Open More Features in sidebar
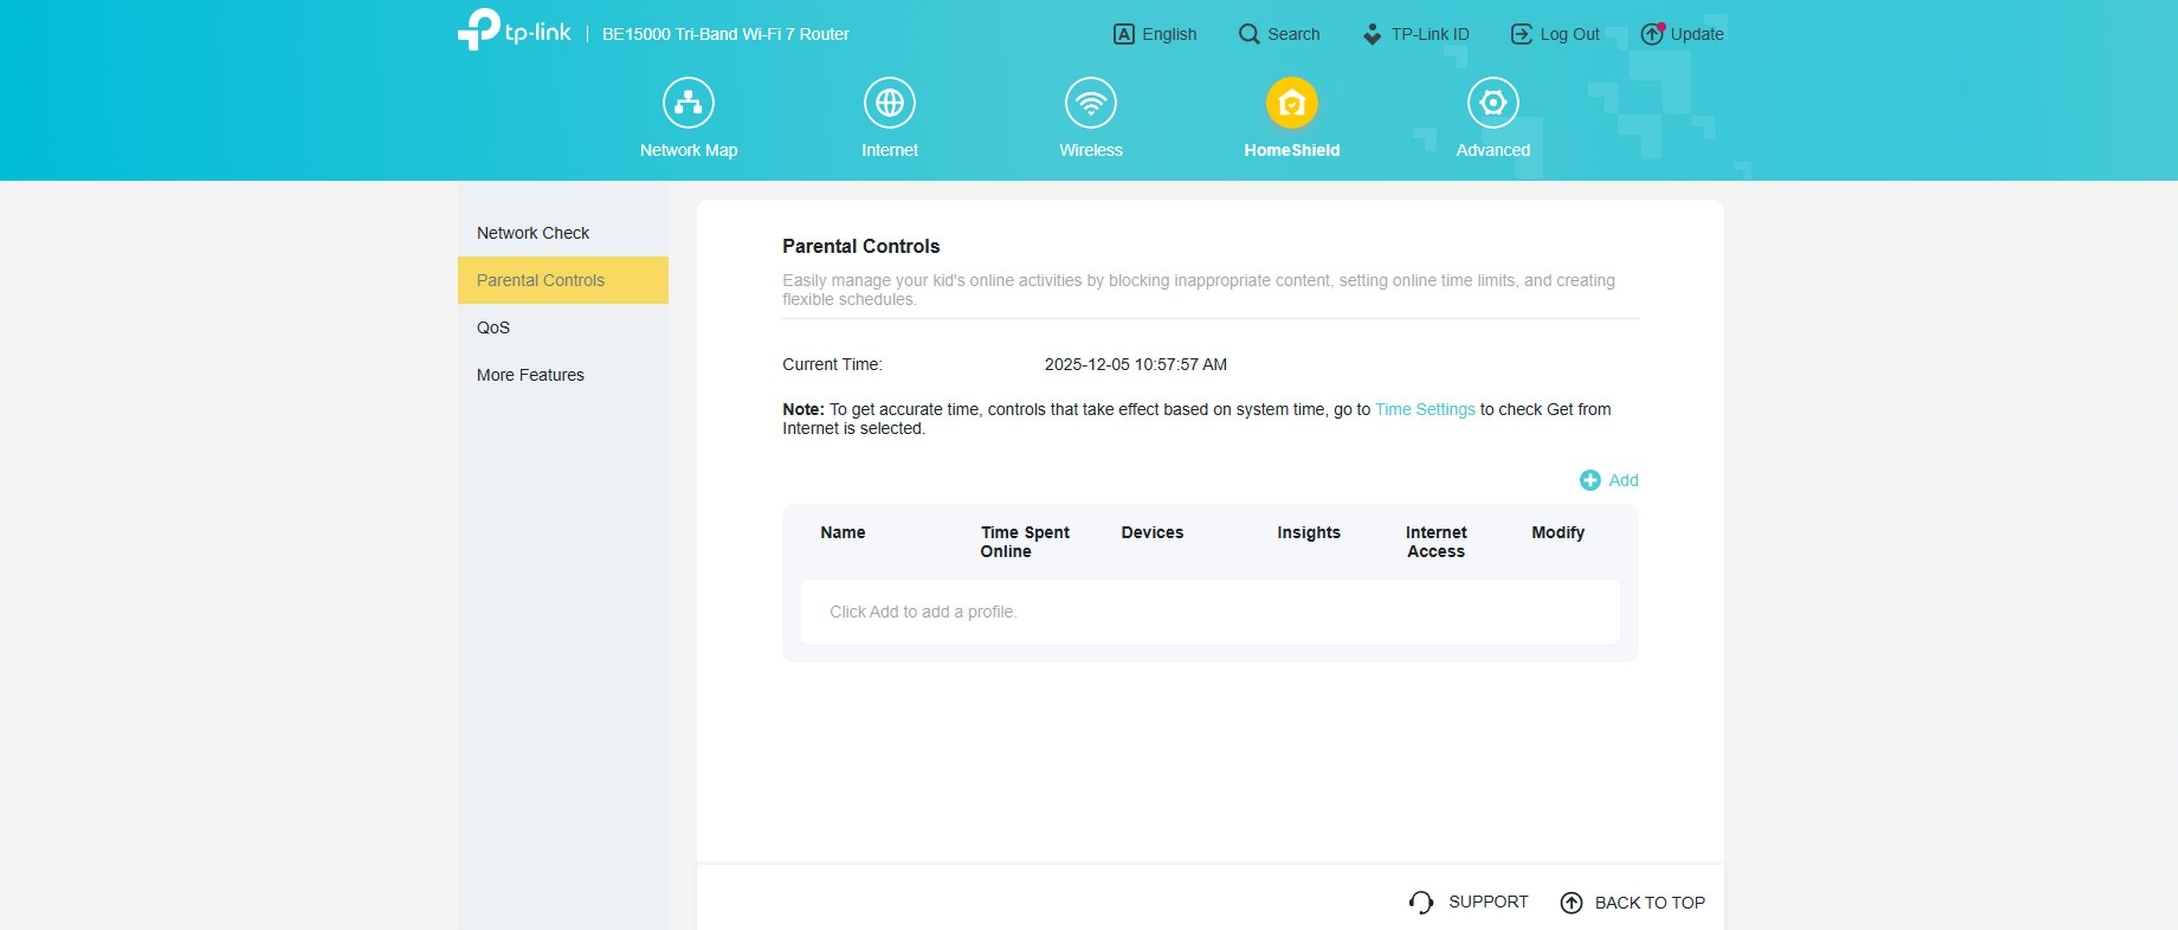2178x930 pixels. pyautogui.click(x=530, y=375)
